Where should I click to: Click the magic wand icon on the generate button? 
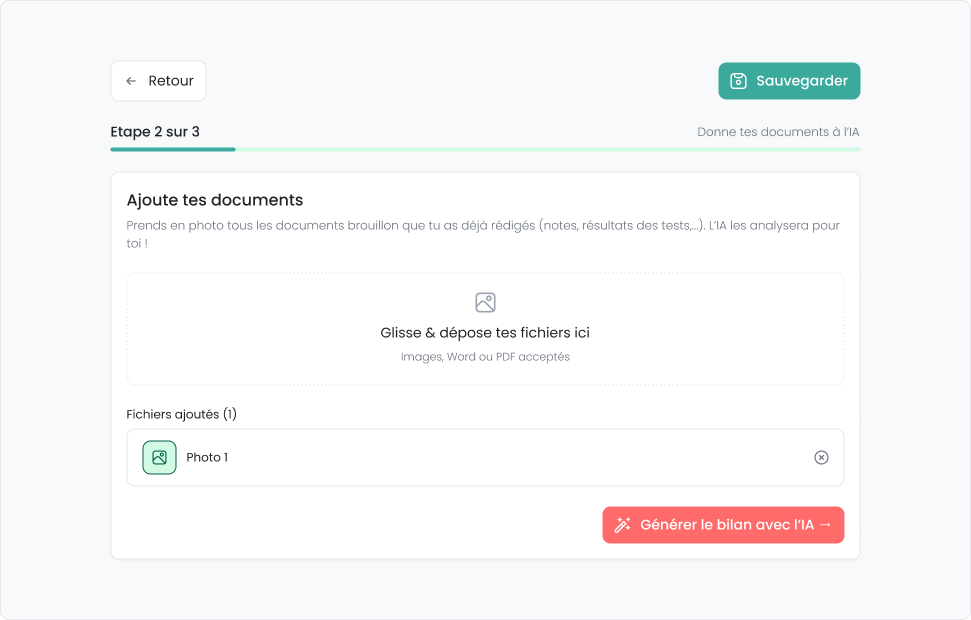pos(622,525)
